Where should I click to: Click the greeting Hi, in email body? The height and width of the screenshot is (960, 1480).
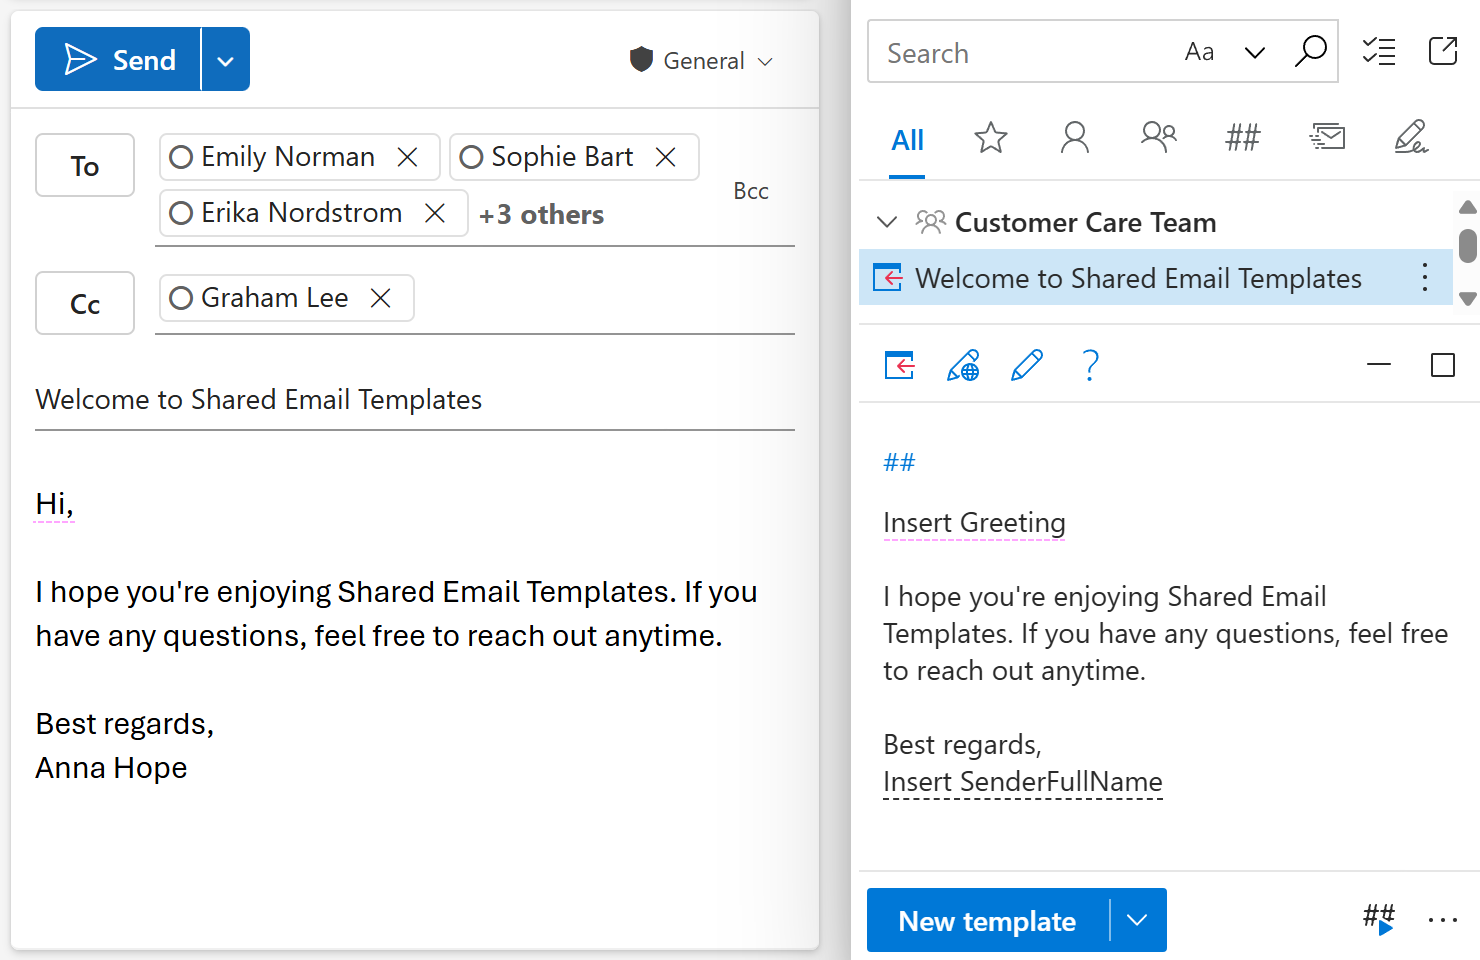pyautogui.click(x=54, y=503)
